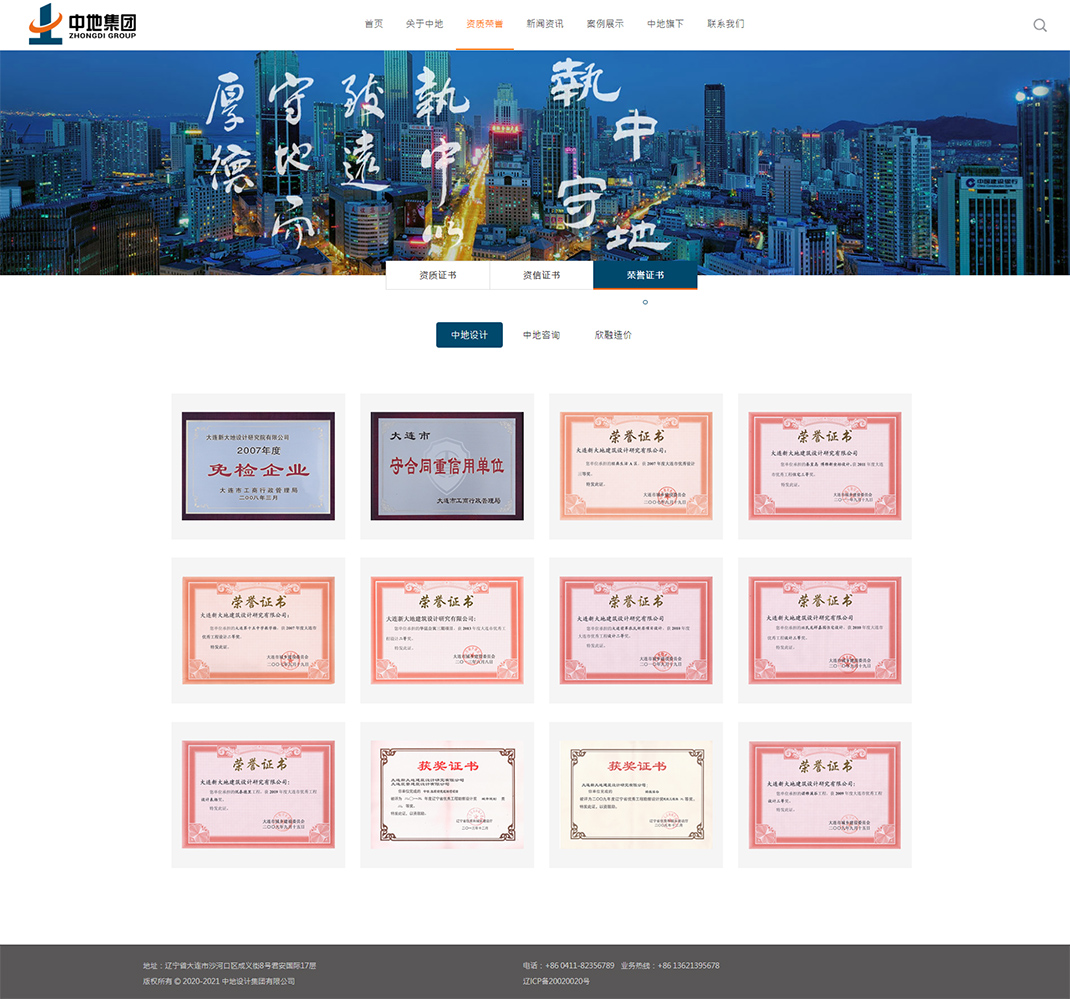Click the banner carousel indicator dot
1070x999 pixels.
pos(645,302)
